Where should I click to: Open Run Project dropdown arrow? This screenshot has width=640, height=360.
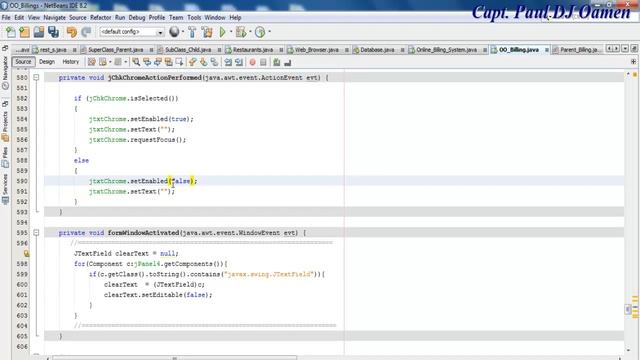[x=231, y=32]
